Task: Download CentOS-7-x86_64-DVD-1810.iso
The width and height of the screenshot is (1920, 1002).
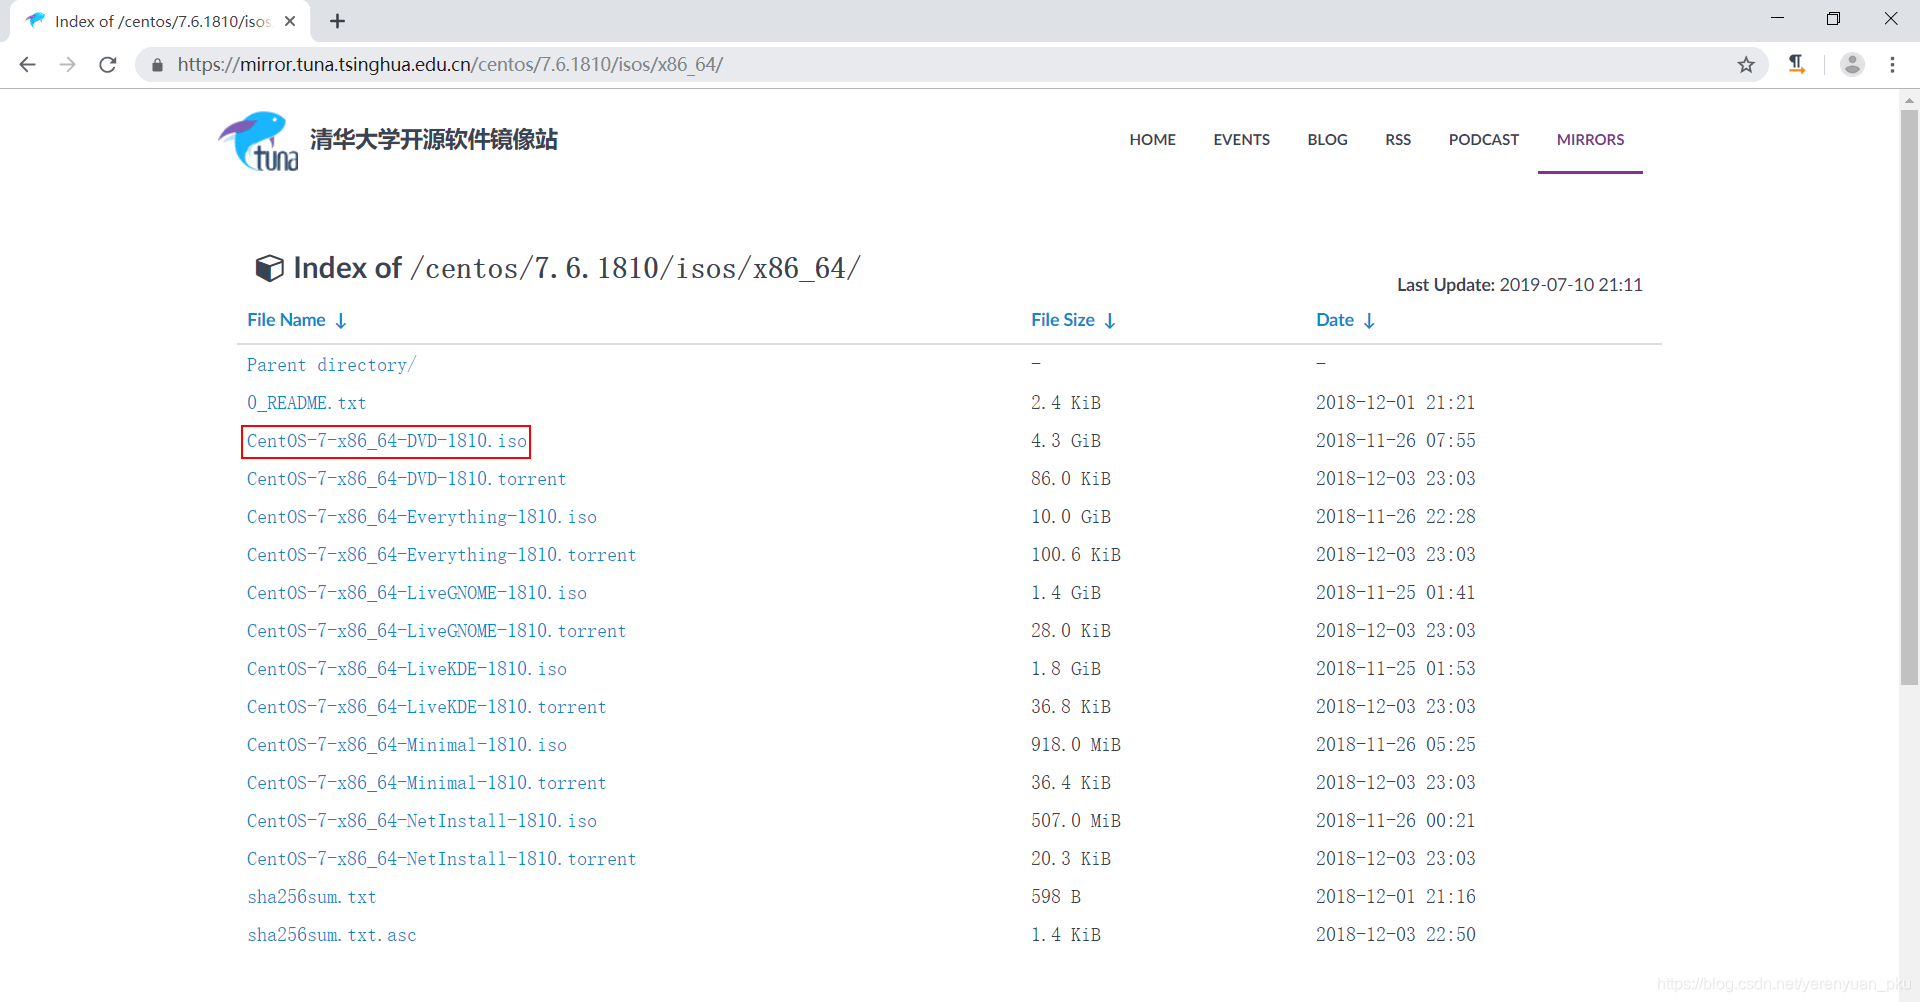Action: (x=386, y=441)
